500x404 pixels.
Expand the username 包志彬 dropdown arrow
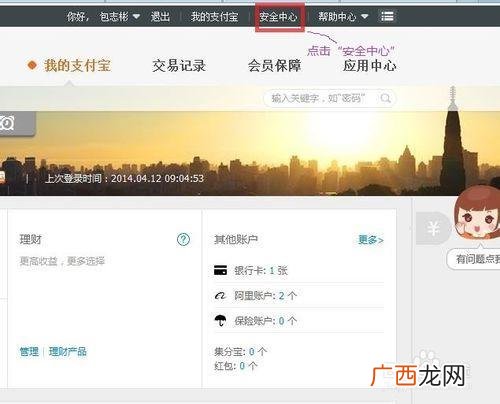point(136,16)
